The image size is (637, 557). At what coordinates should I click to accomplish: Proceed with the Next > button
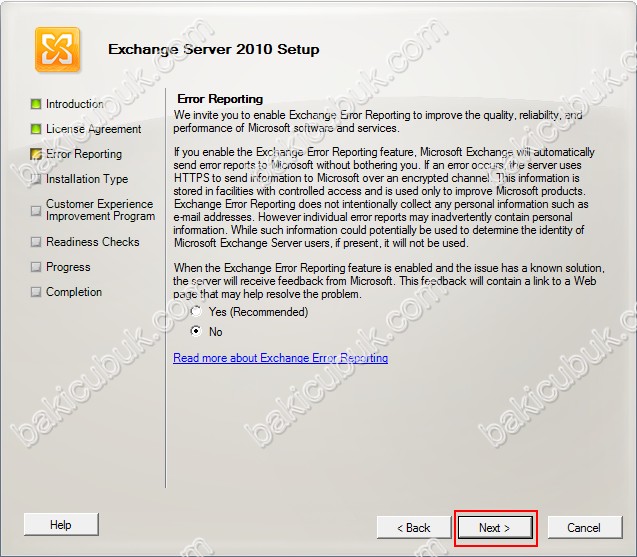click(x=495, y=527)
